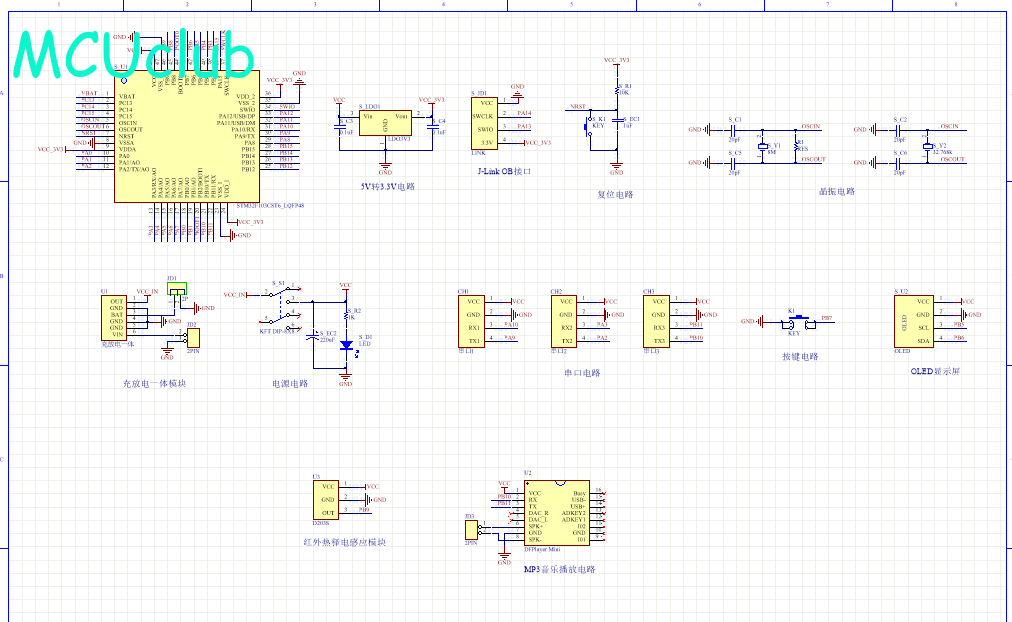Image resolution: width=1012 pixels, height=622 pixels.
Task: Click the ADKEY2 pin name on DFPlayer
Action: pos(574,513)
